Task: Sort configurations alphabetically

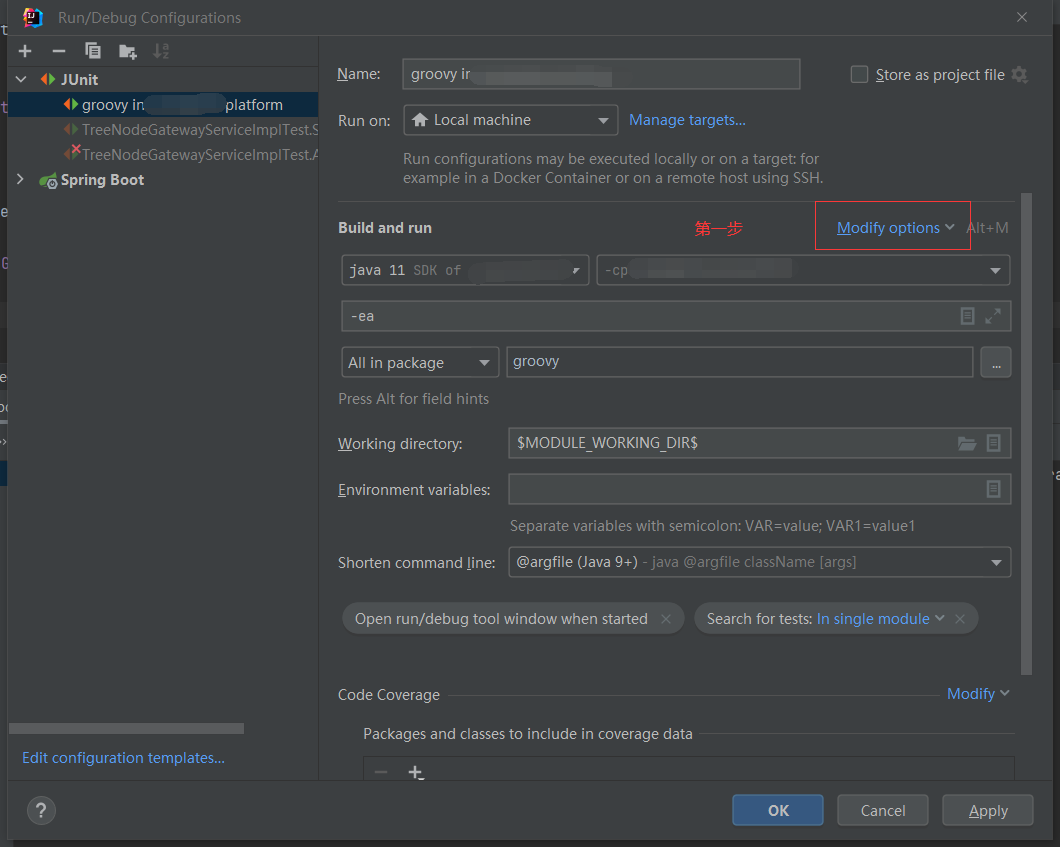Action: (160, 50)
